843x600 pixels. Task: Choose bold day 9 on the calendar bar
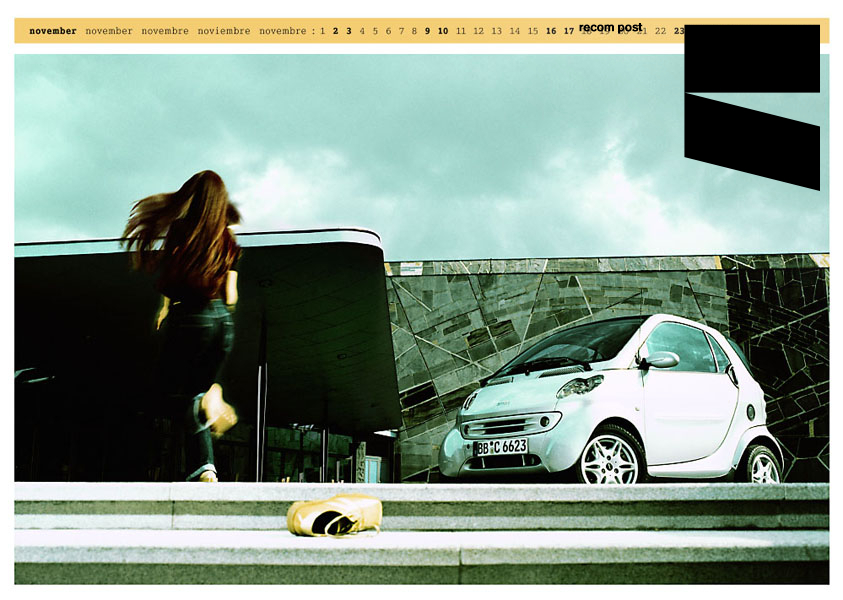(427, 31)
